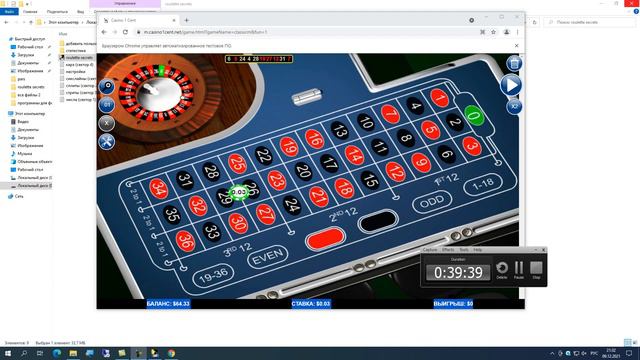
Task: Open Chrome from the taskbar
Action: [x=171, y=353]
